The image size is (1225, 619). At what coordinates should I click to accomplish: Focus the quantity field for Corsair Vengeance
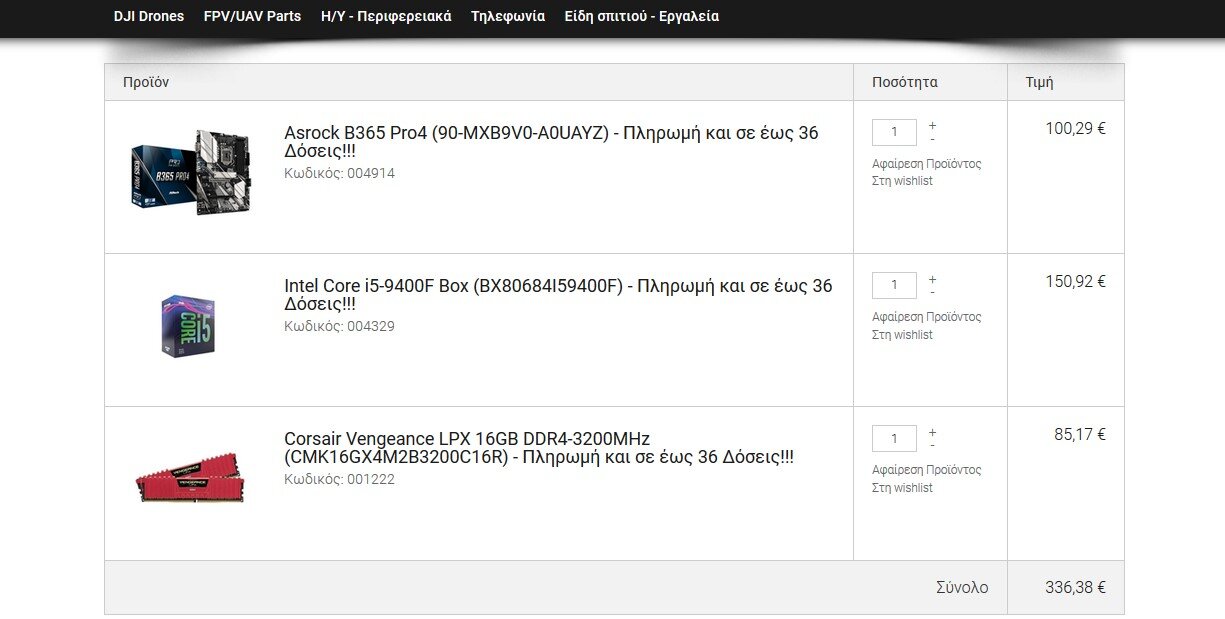pyautogui.click(x=894, y=438)
